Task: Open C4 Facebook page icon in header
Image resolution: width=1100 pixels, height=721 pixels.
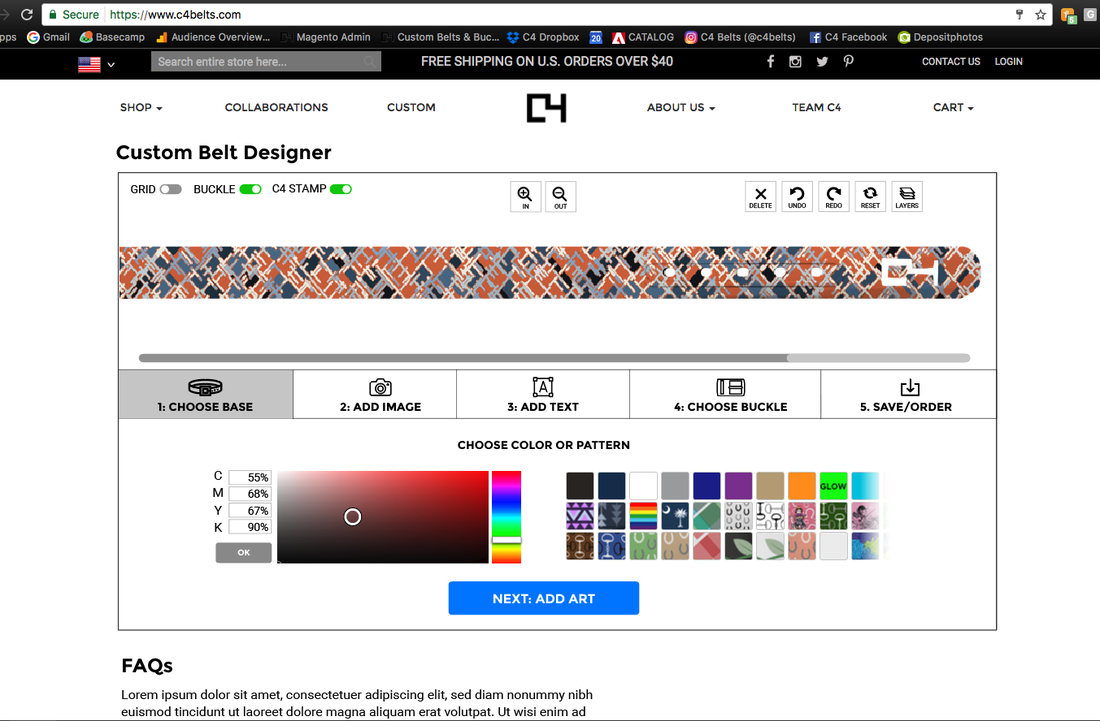Action: tap(770, 62)
